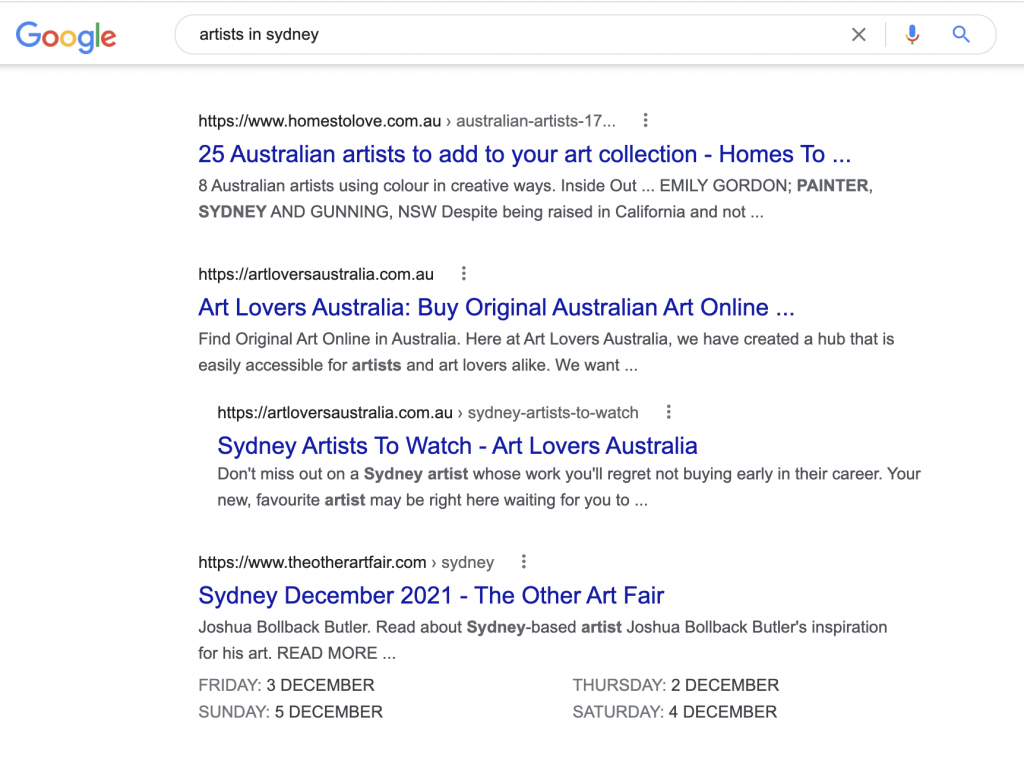
Task: Open three-dot menu for homestolove result
Action: click(x=645, y=120)
